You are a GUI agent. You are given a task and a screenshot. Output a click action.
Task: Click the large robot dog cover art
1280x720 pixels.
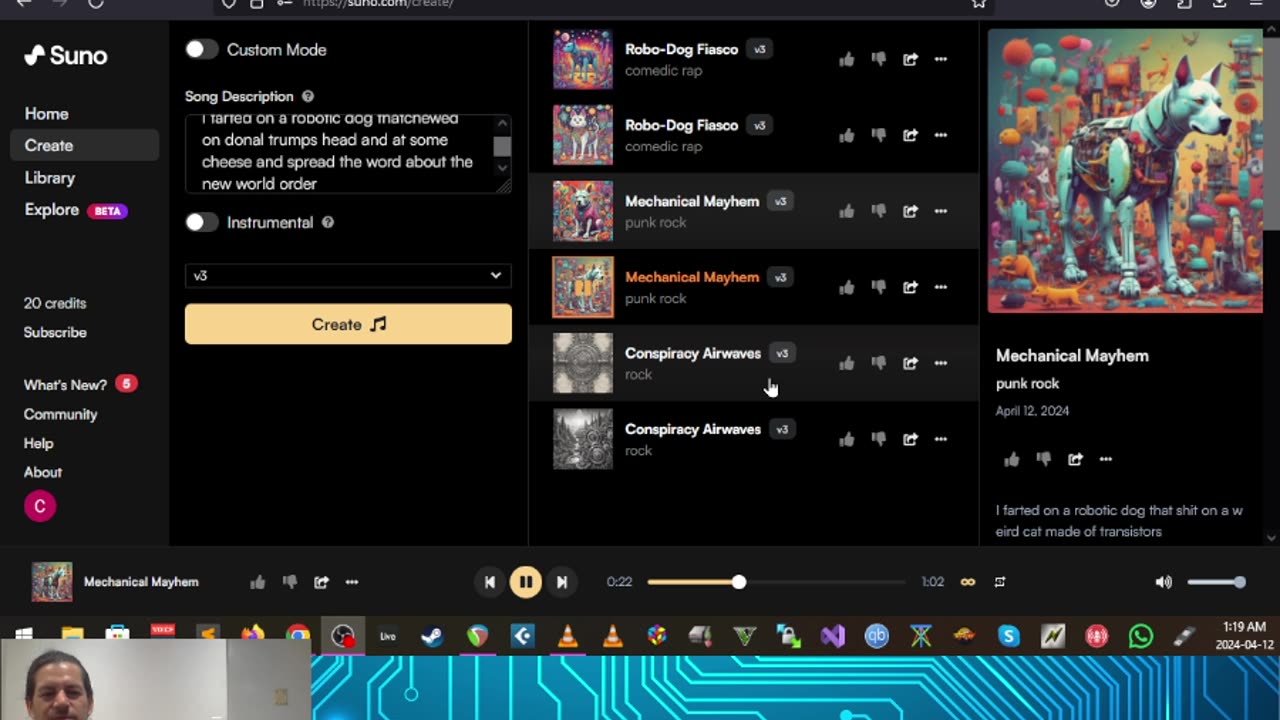click(x=1125, y=171)
